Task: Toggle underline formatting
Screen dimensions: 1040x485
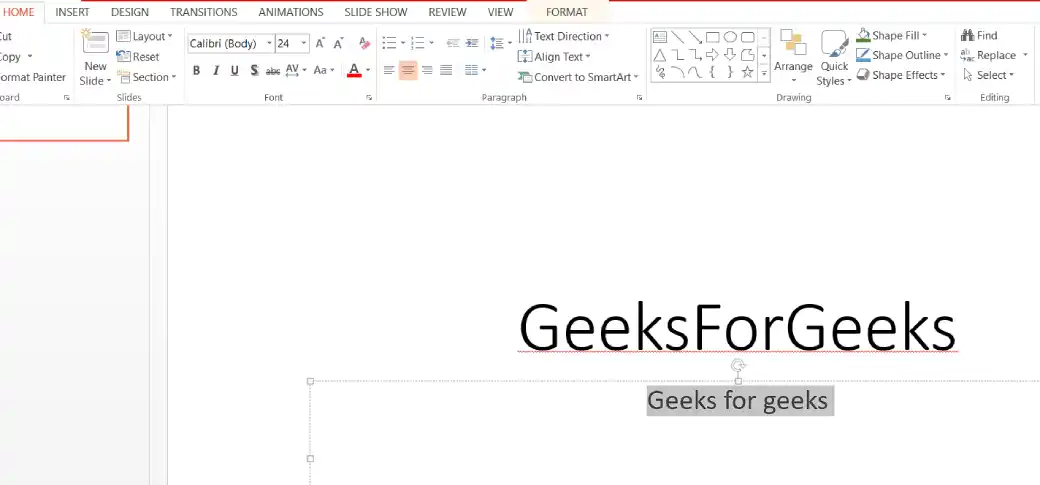Action: pyautogui.click(x=235, y=70)
